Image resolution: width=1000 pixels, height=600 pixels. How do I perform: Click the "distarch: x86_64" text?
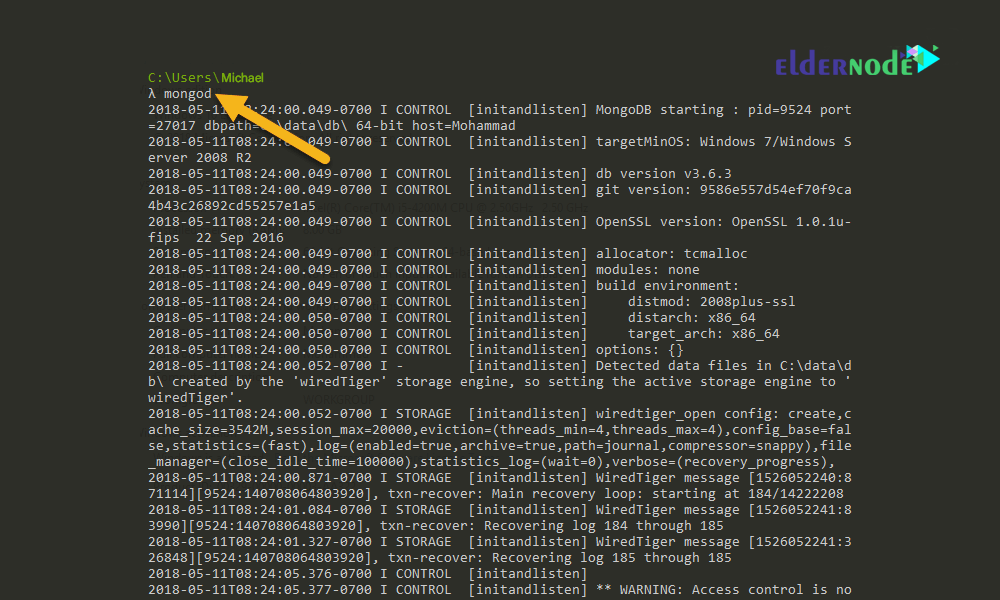tap(691, 318)
